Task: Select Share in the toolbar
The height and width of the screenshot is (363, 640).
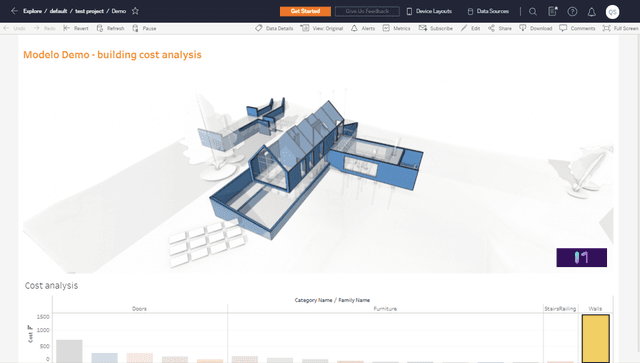Action: click(500, 28)
